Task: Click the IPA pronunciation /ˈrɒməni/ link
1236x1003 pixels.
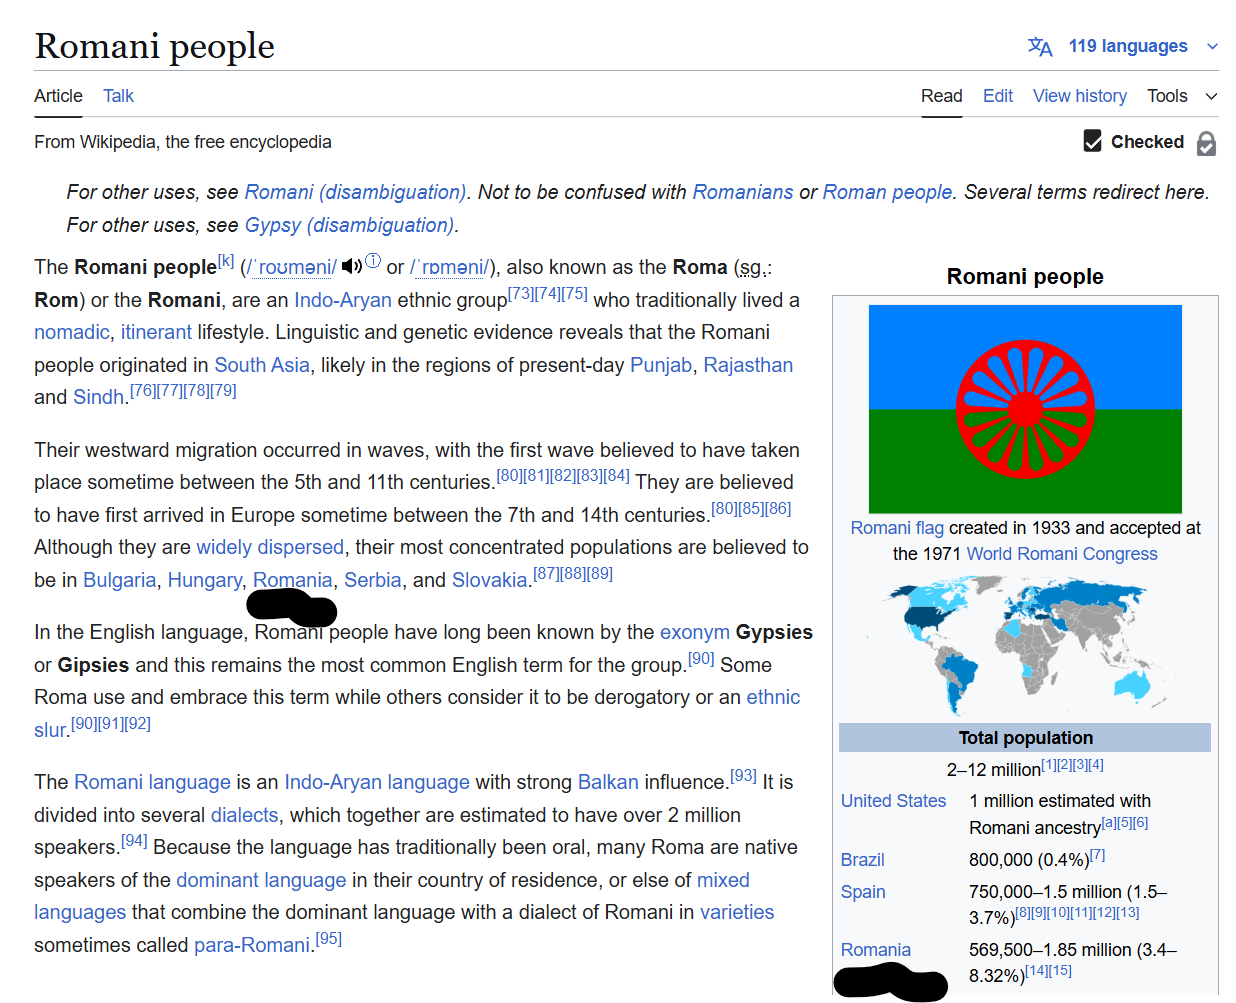Action: (x=450, y=267)
